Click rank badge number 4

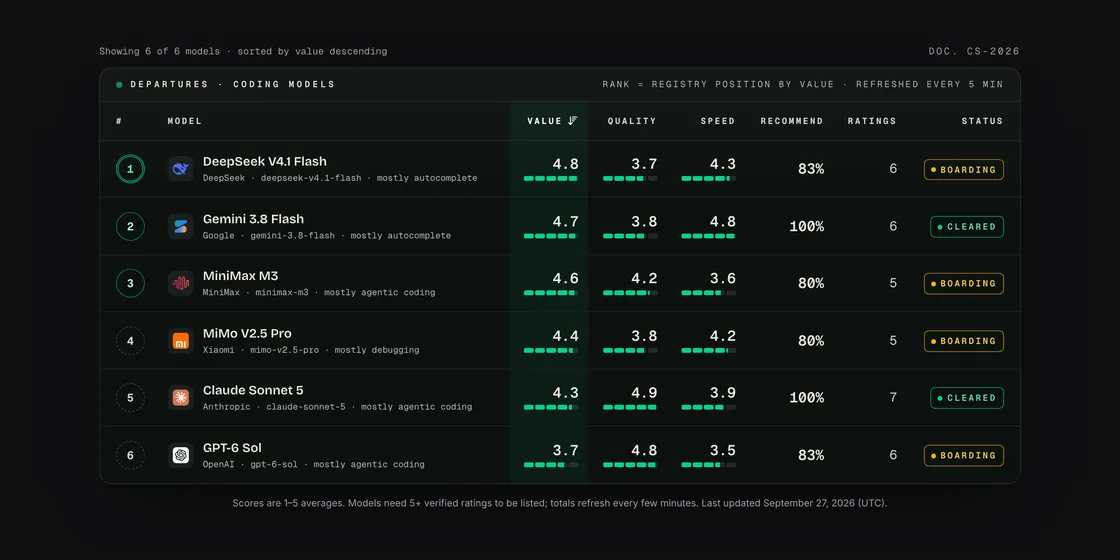130,341
